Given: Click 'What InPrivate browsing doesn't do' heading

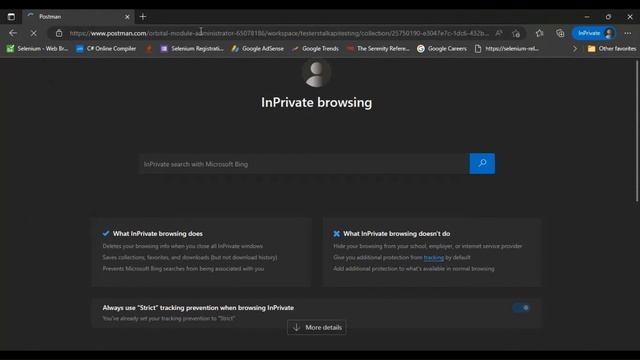Looking at the screenshot, I should [396, 233].
